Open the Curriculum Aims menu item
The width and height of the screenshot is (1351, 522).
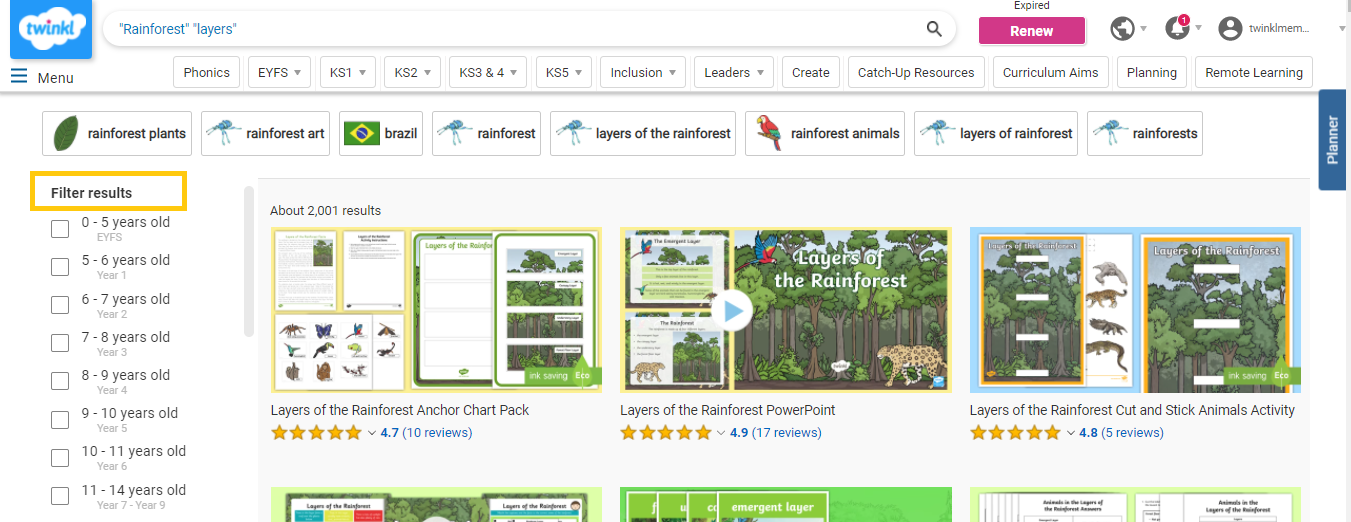[x=1050, y=73]
